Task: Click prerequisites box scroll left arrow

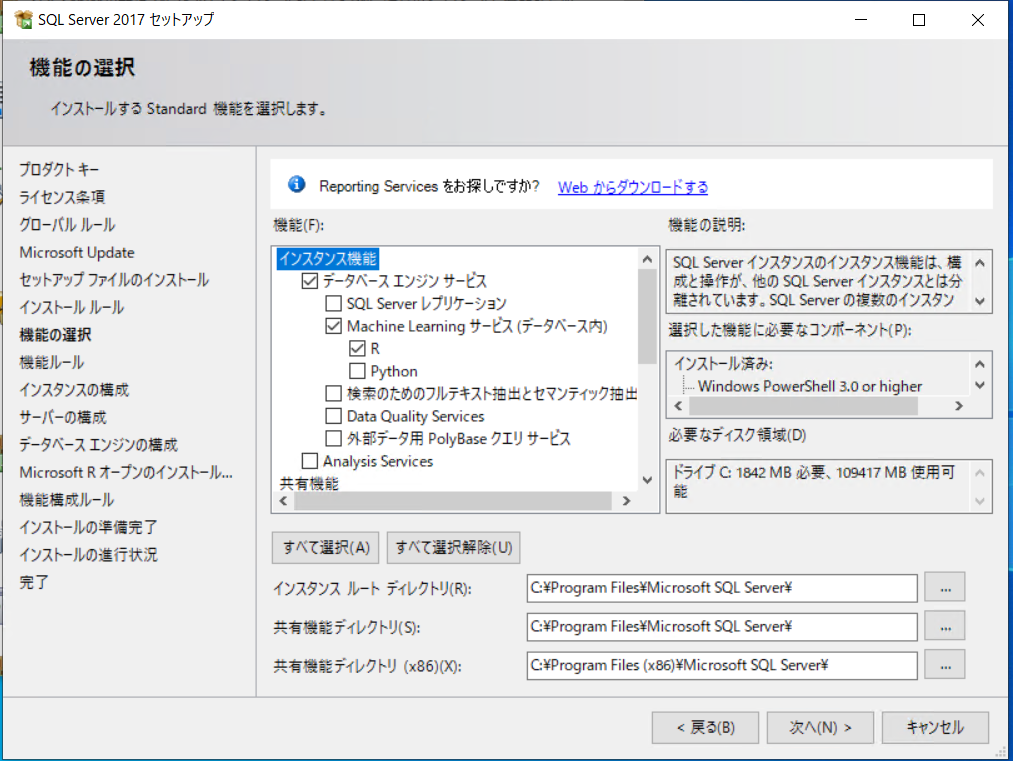Action: 678,406
